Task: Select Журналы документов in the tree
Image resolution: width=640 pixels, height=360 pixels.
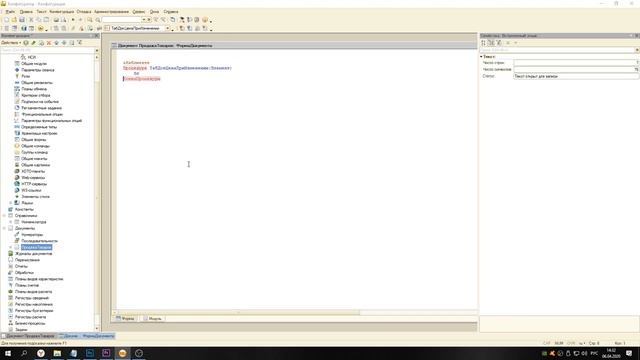Action: pos(33,254)
